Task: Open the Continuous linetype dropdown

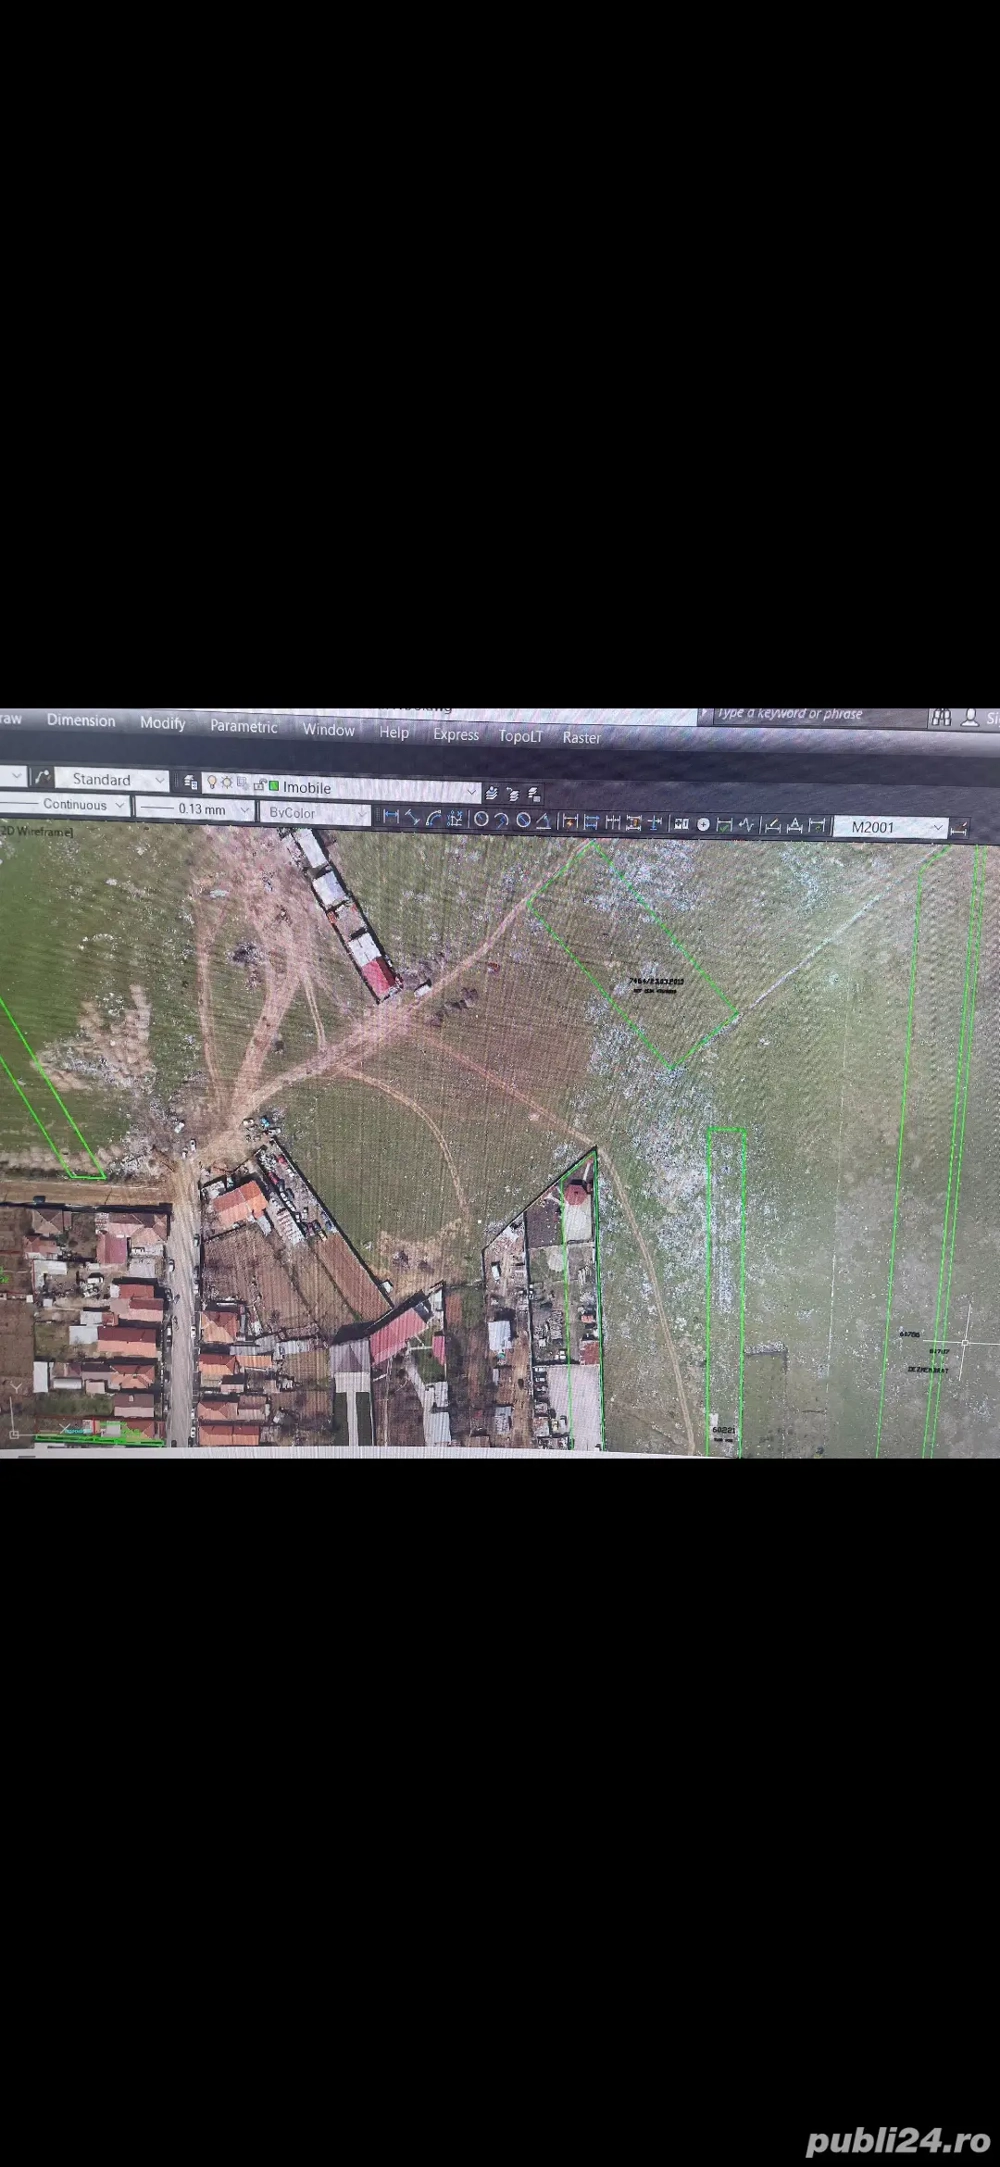Action: coord(119,804)
